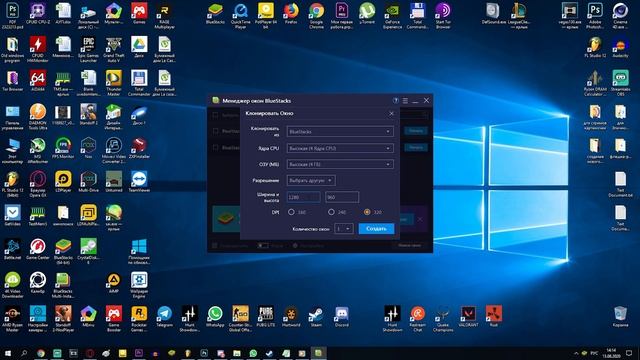Viewport: 640px width, 360px height.
Task: Open FPS Monitor desktop shortcut
Action: (63, 149)
